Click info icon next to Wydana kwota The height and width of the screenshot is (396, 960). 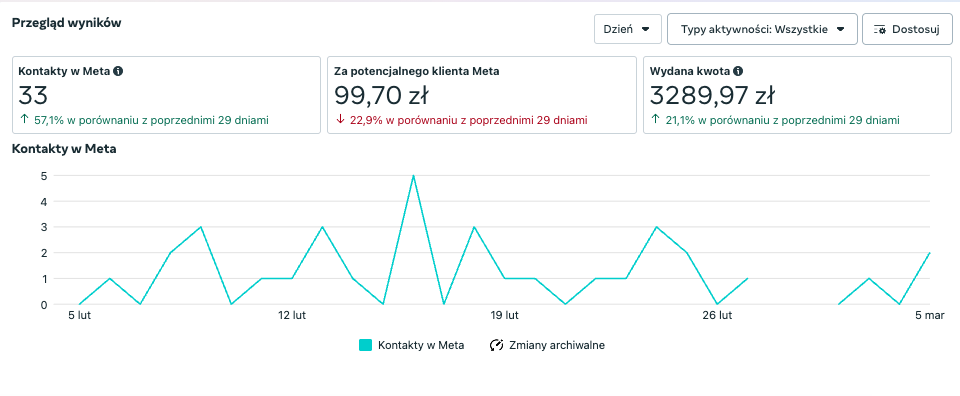tap(738, 71)
